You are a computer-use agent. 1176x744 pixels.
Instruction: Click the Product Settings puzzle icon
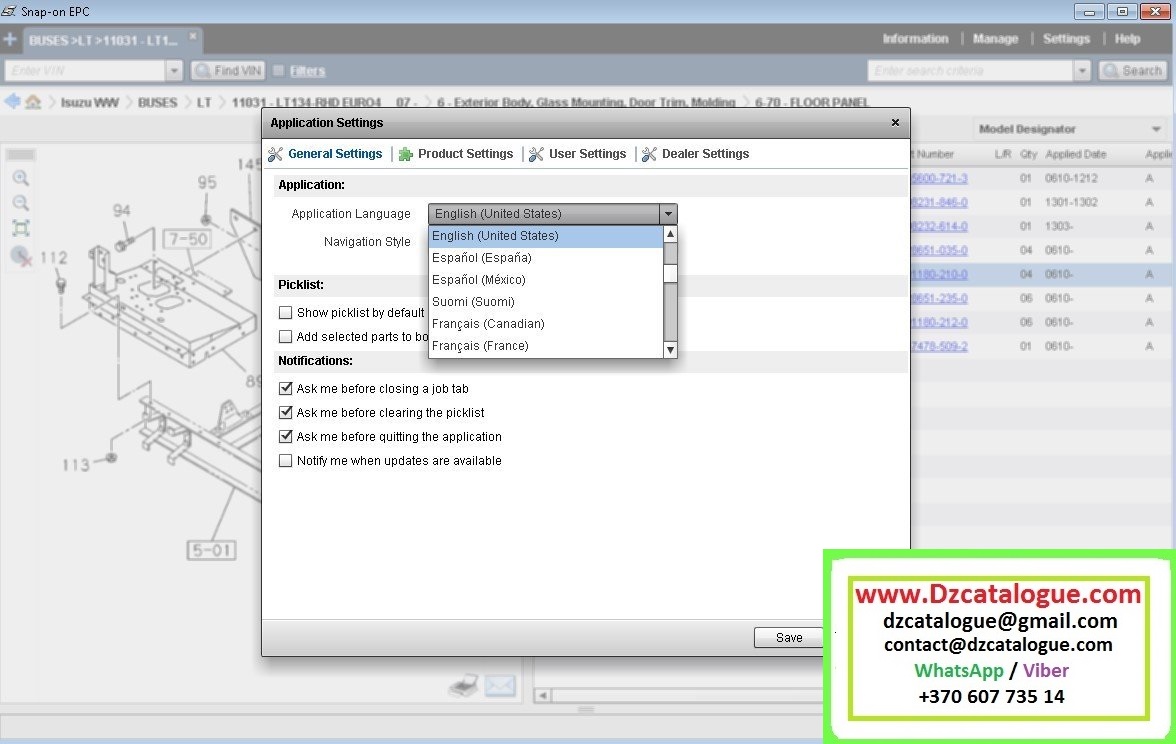pos(406,154)
